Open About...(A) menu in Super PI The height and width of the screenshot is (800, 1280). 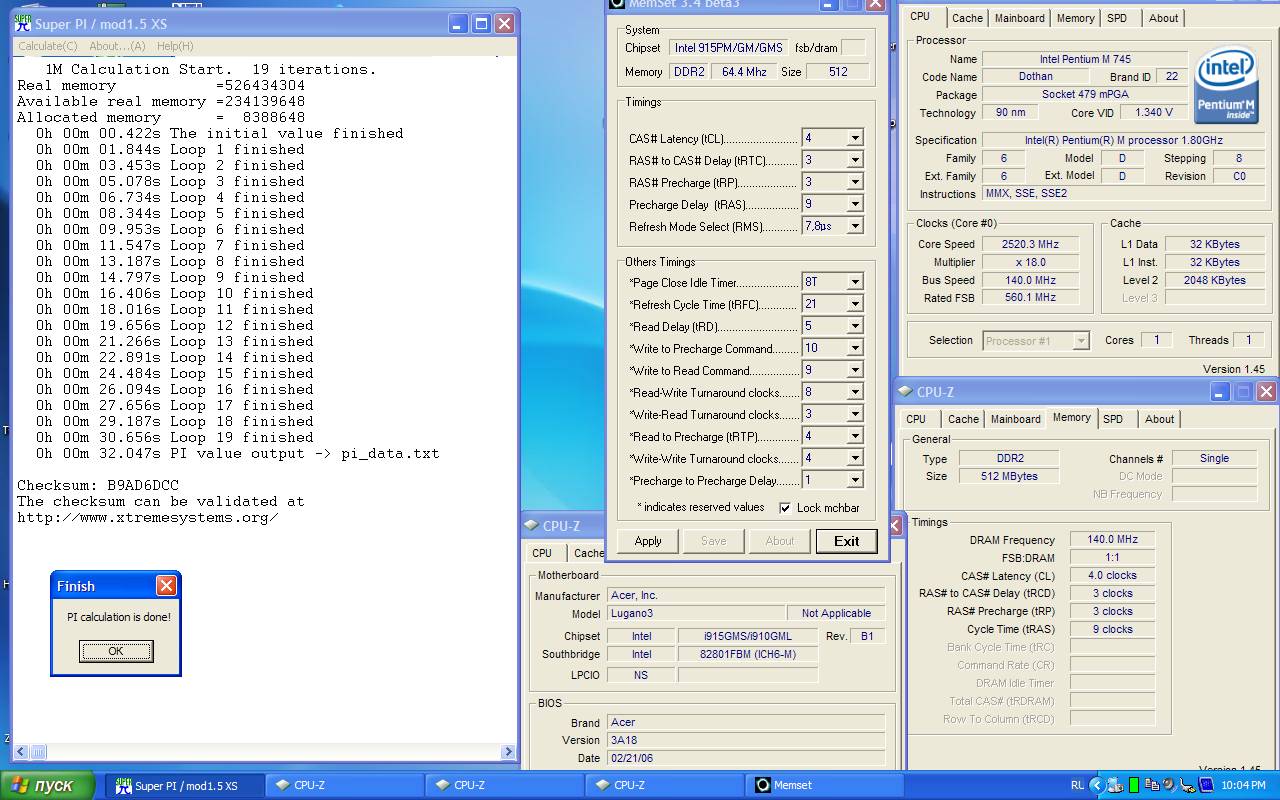(117, 46)
